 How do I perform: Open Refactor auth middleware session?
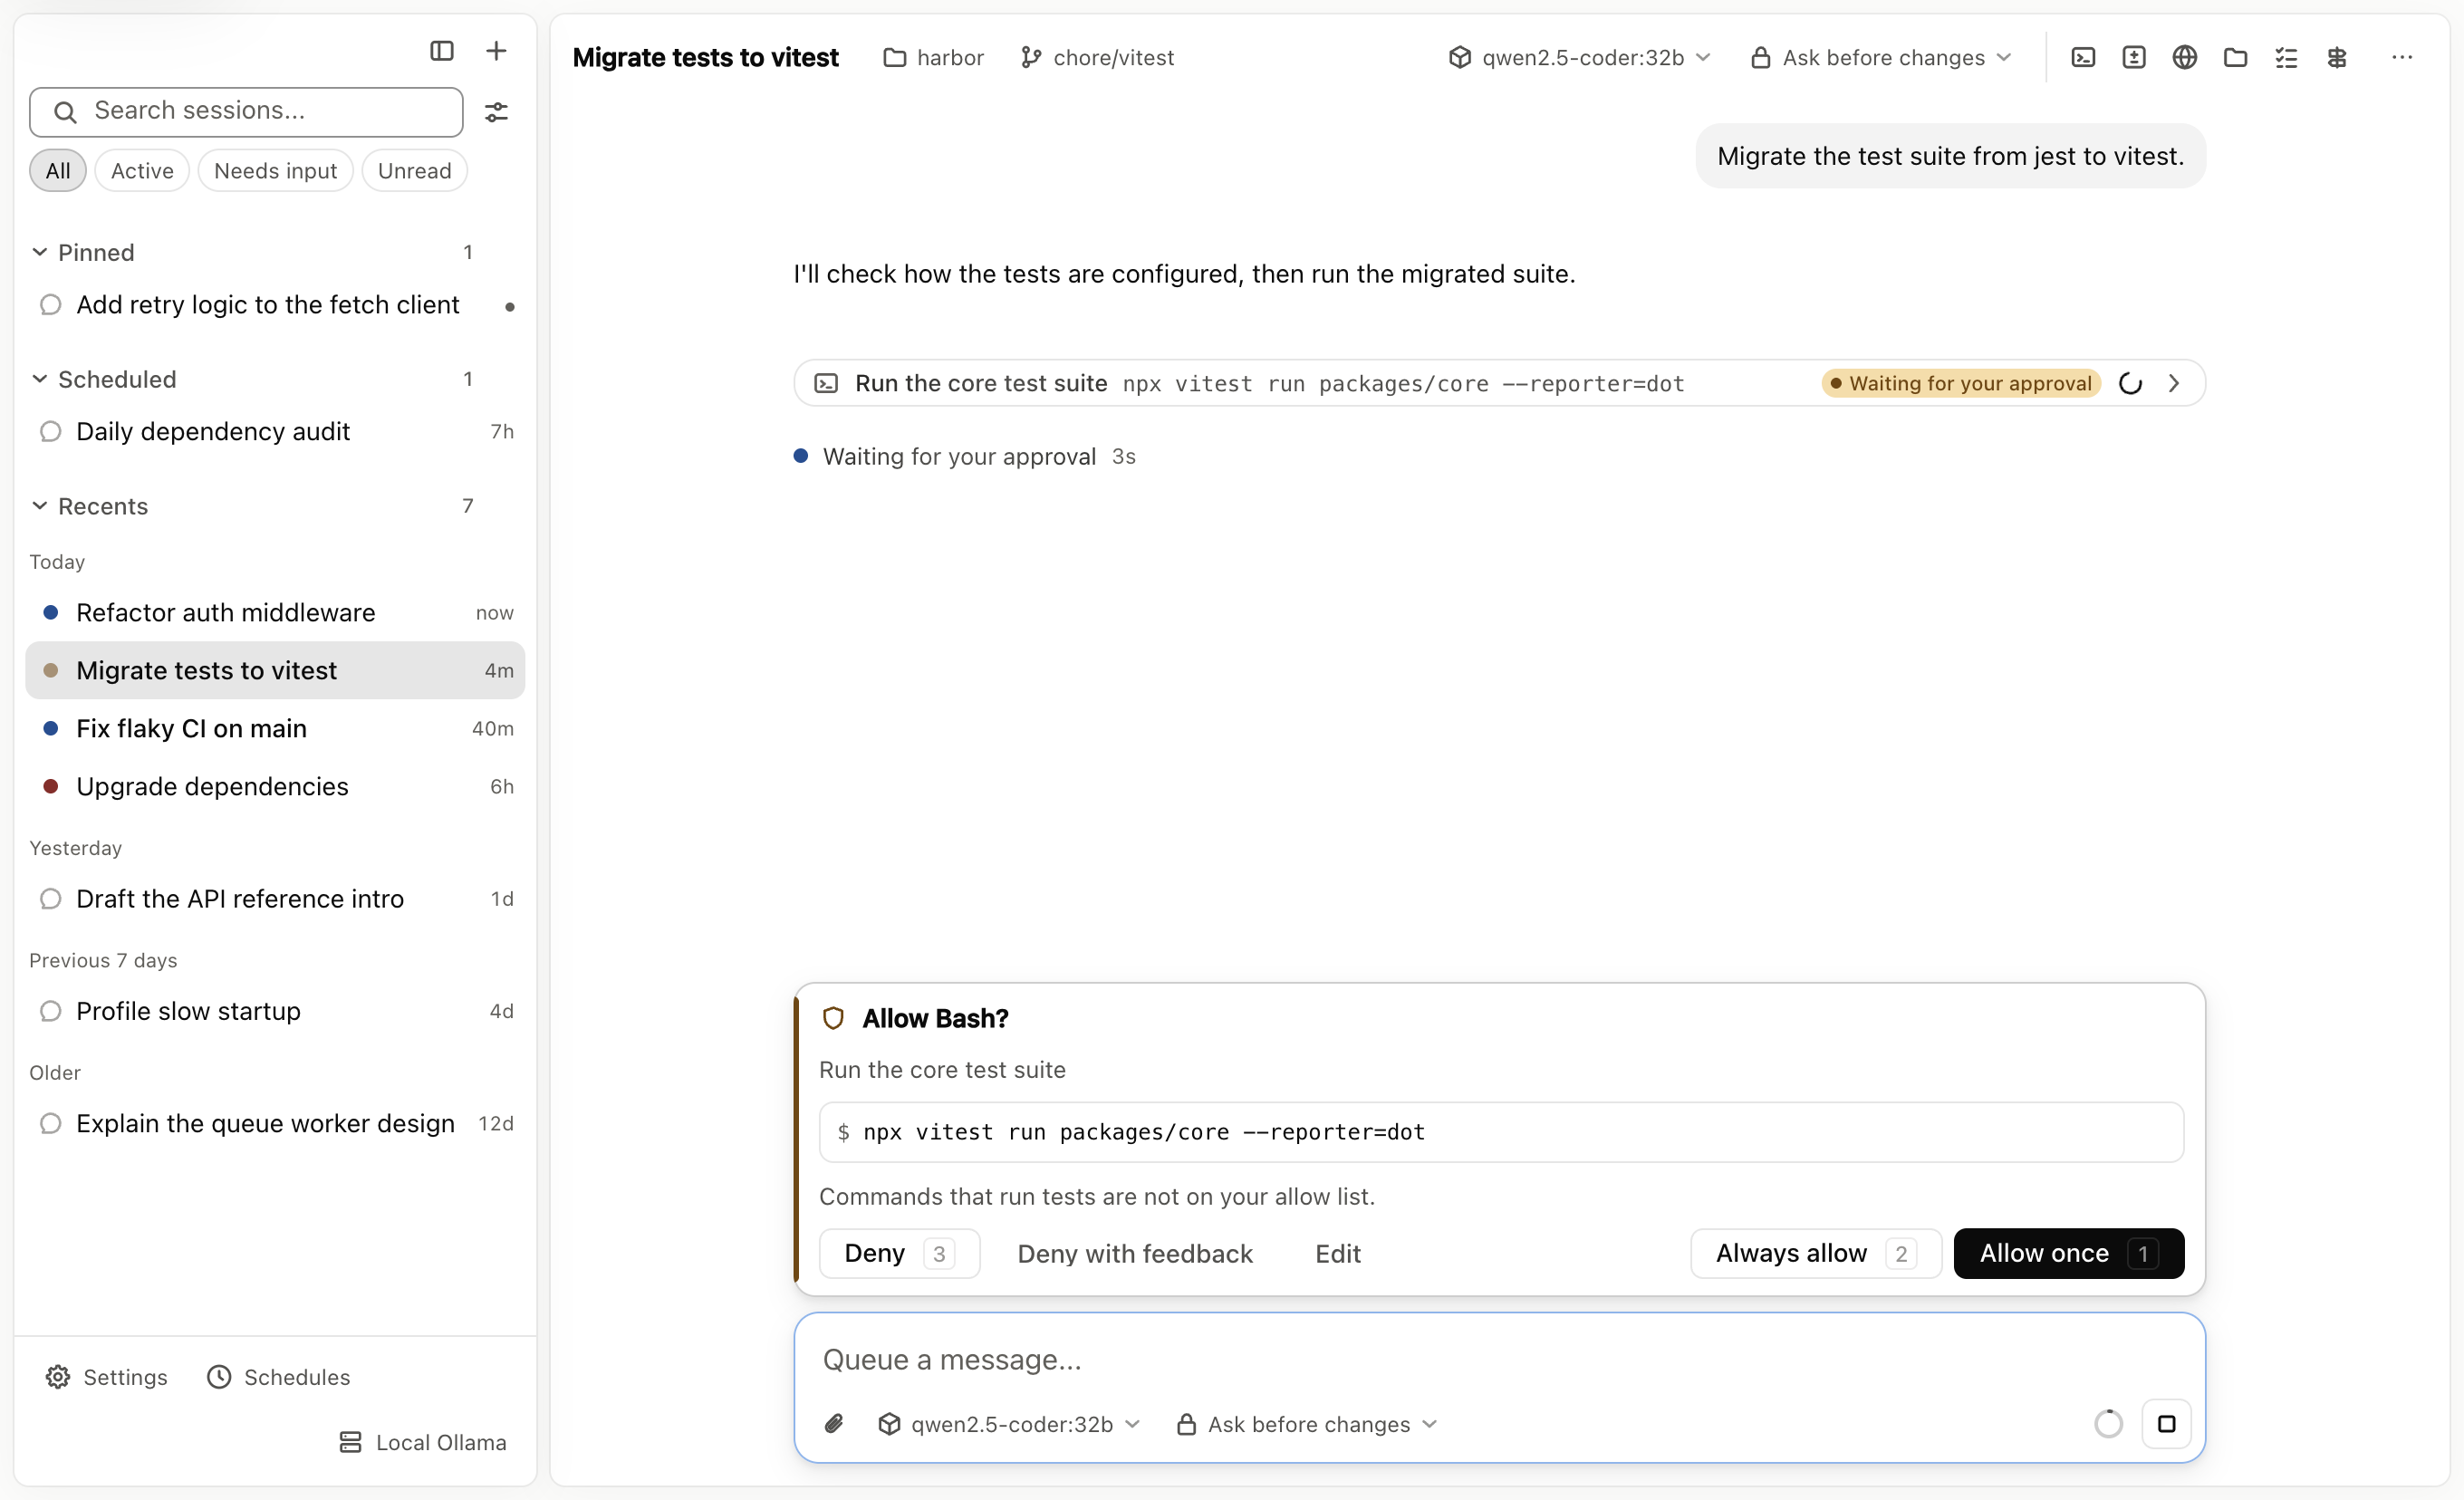275,612
